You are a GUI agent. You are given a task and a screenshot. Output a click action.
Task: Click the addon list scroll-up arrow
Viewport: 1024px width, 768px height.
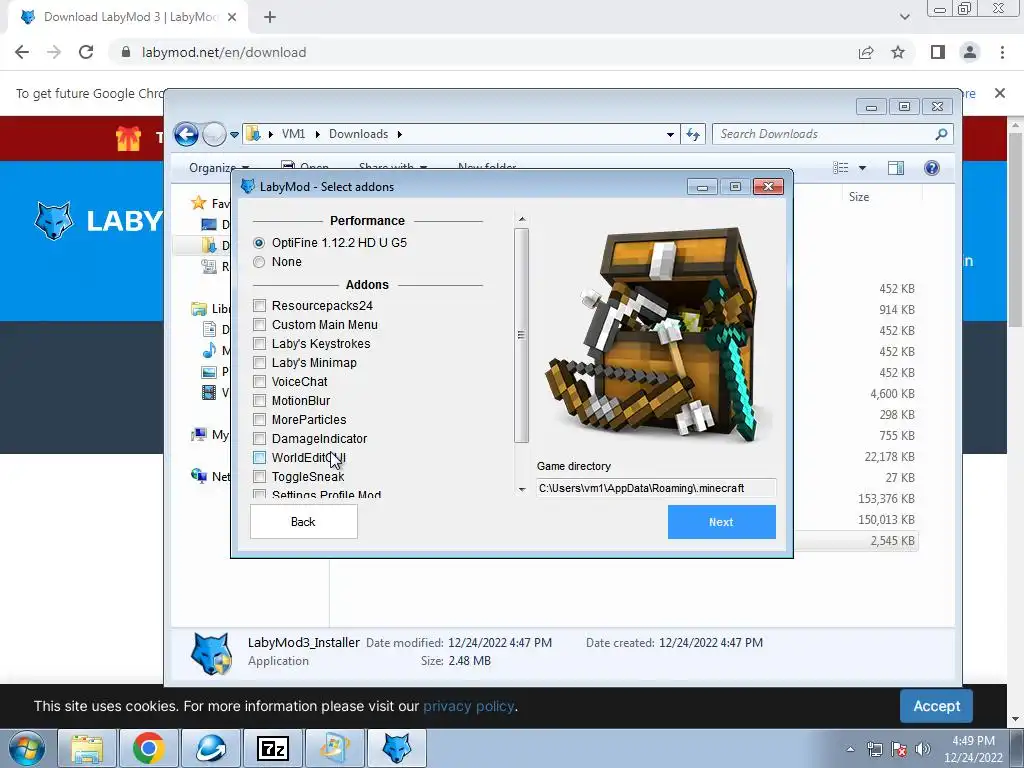[522, 219]
